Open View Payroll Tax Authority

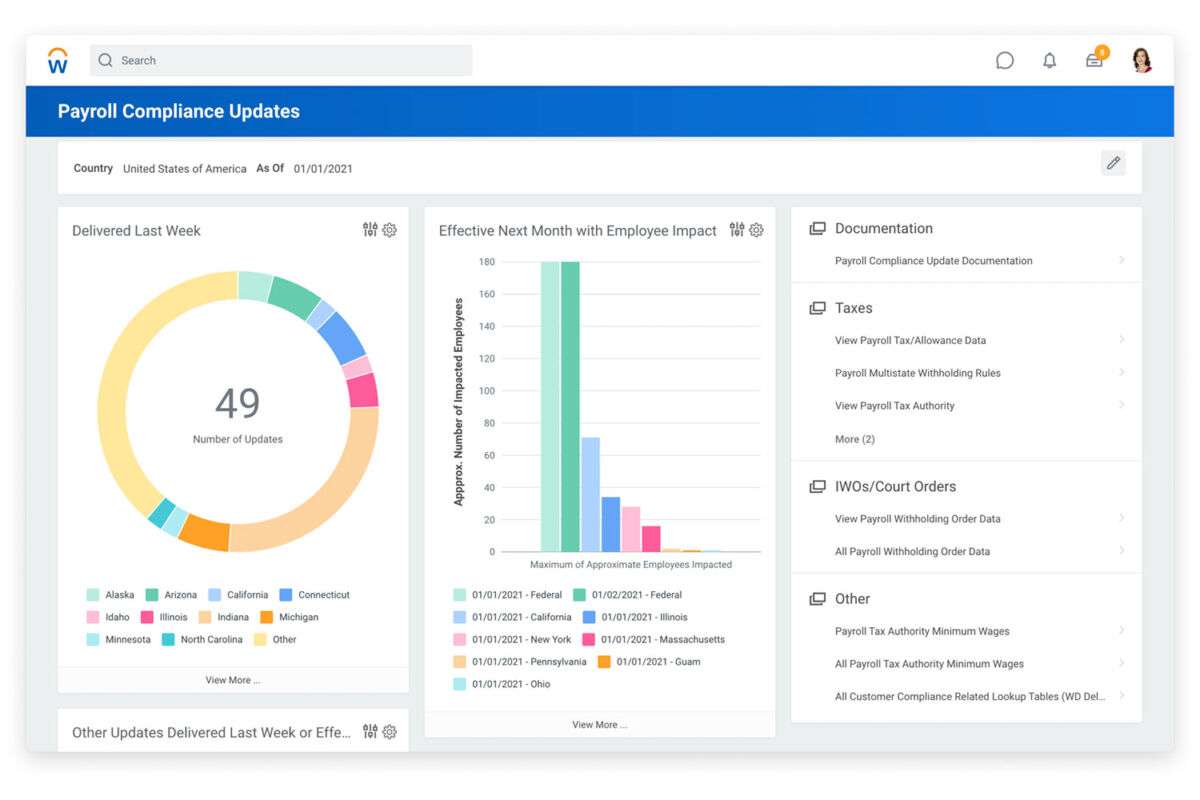894,406
